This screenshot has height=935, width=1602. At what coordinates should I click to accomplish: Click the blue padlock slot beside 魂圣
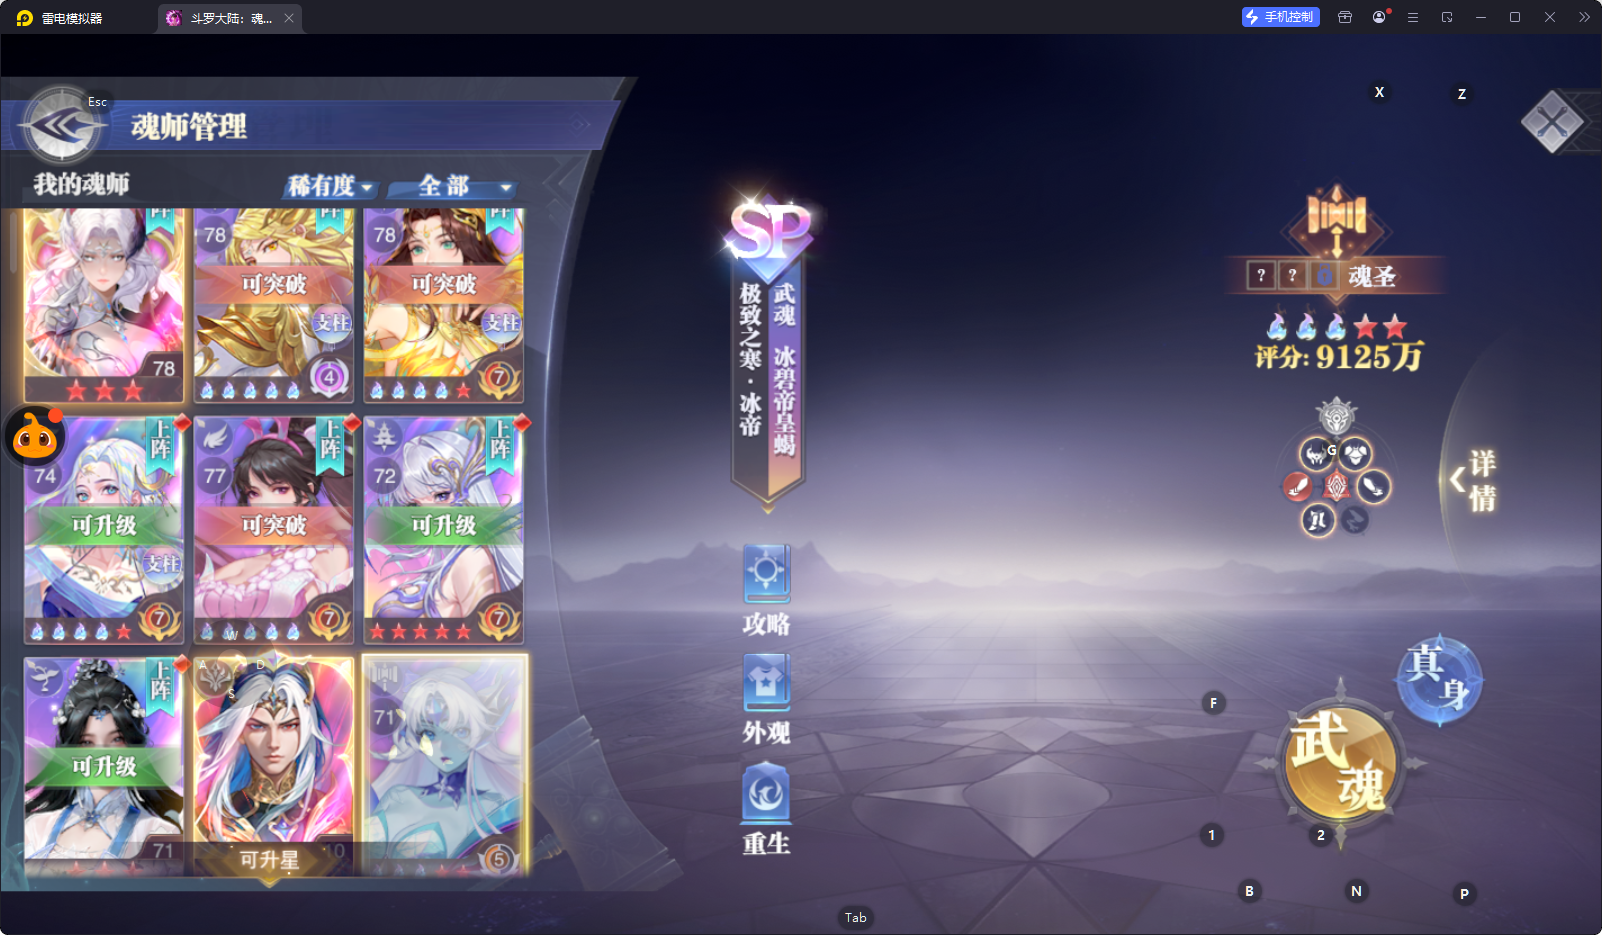(x=1324, y=276)
